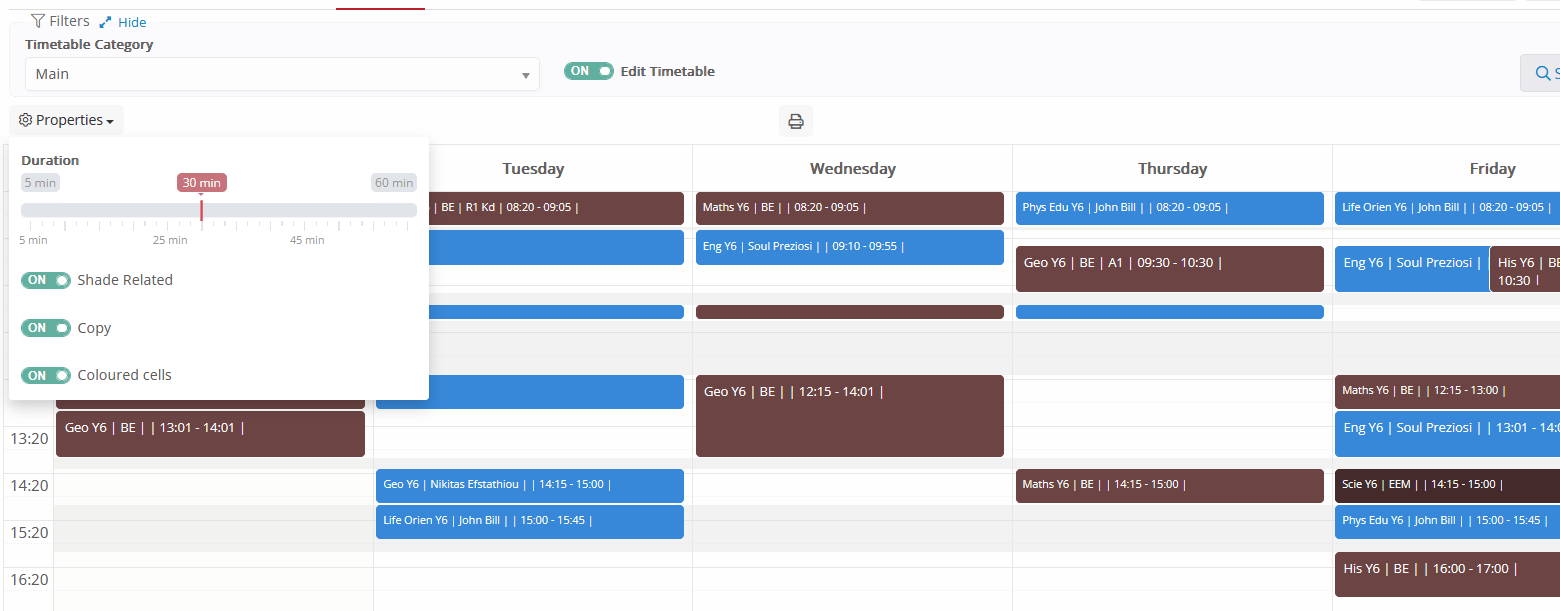Click the printer icon above the timetable
The image size is (1560, 611).
(796, 121)
